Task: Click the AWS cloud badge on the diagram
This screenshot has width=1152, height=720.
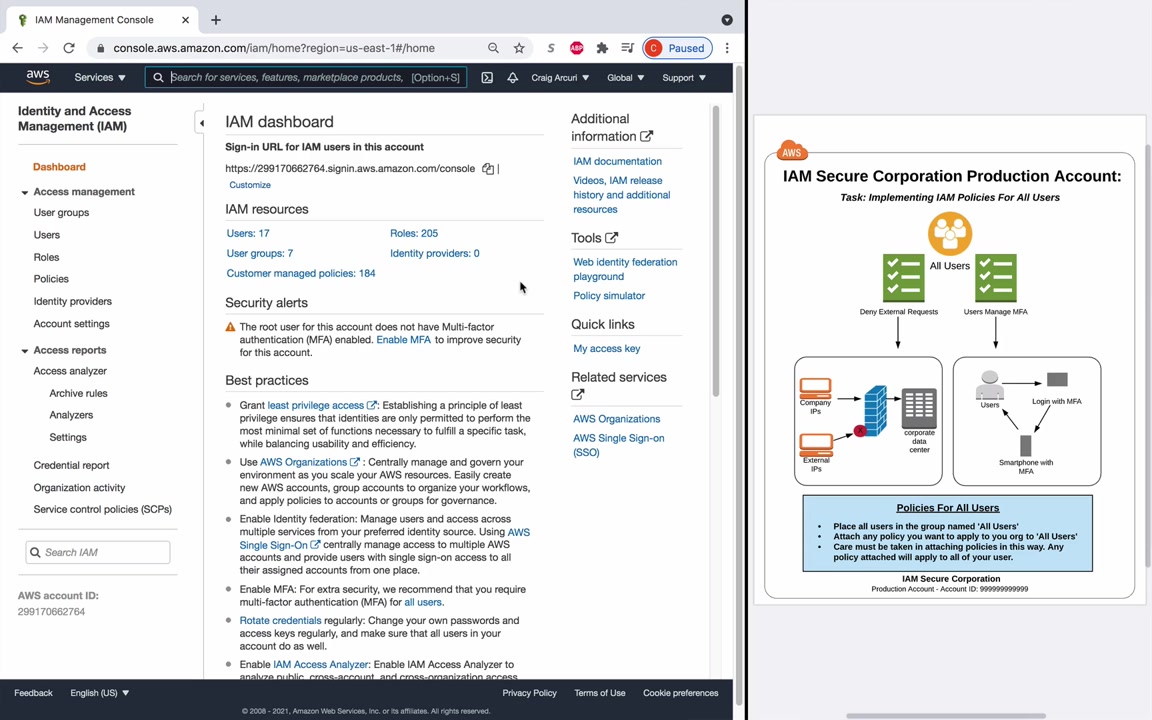Action: pos(791,151)
